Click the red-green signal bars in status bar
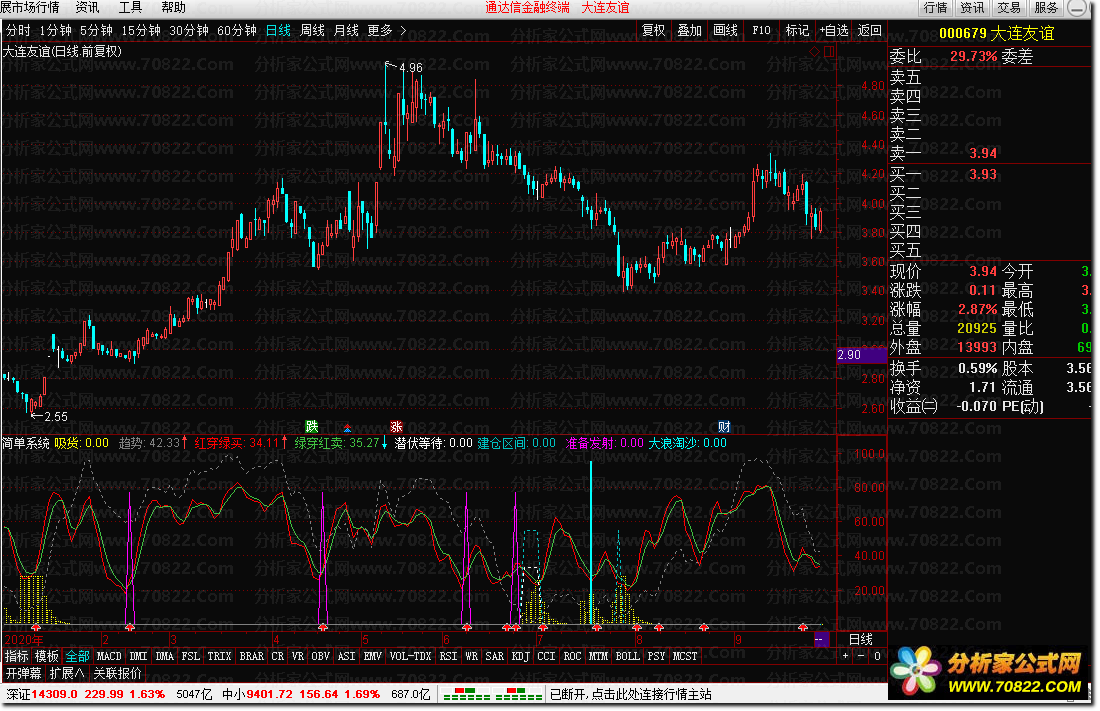This screenshot has height=711, width=1100. [493, 694]
